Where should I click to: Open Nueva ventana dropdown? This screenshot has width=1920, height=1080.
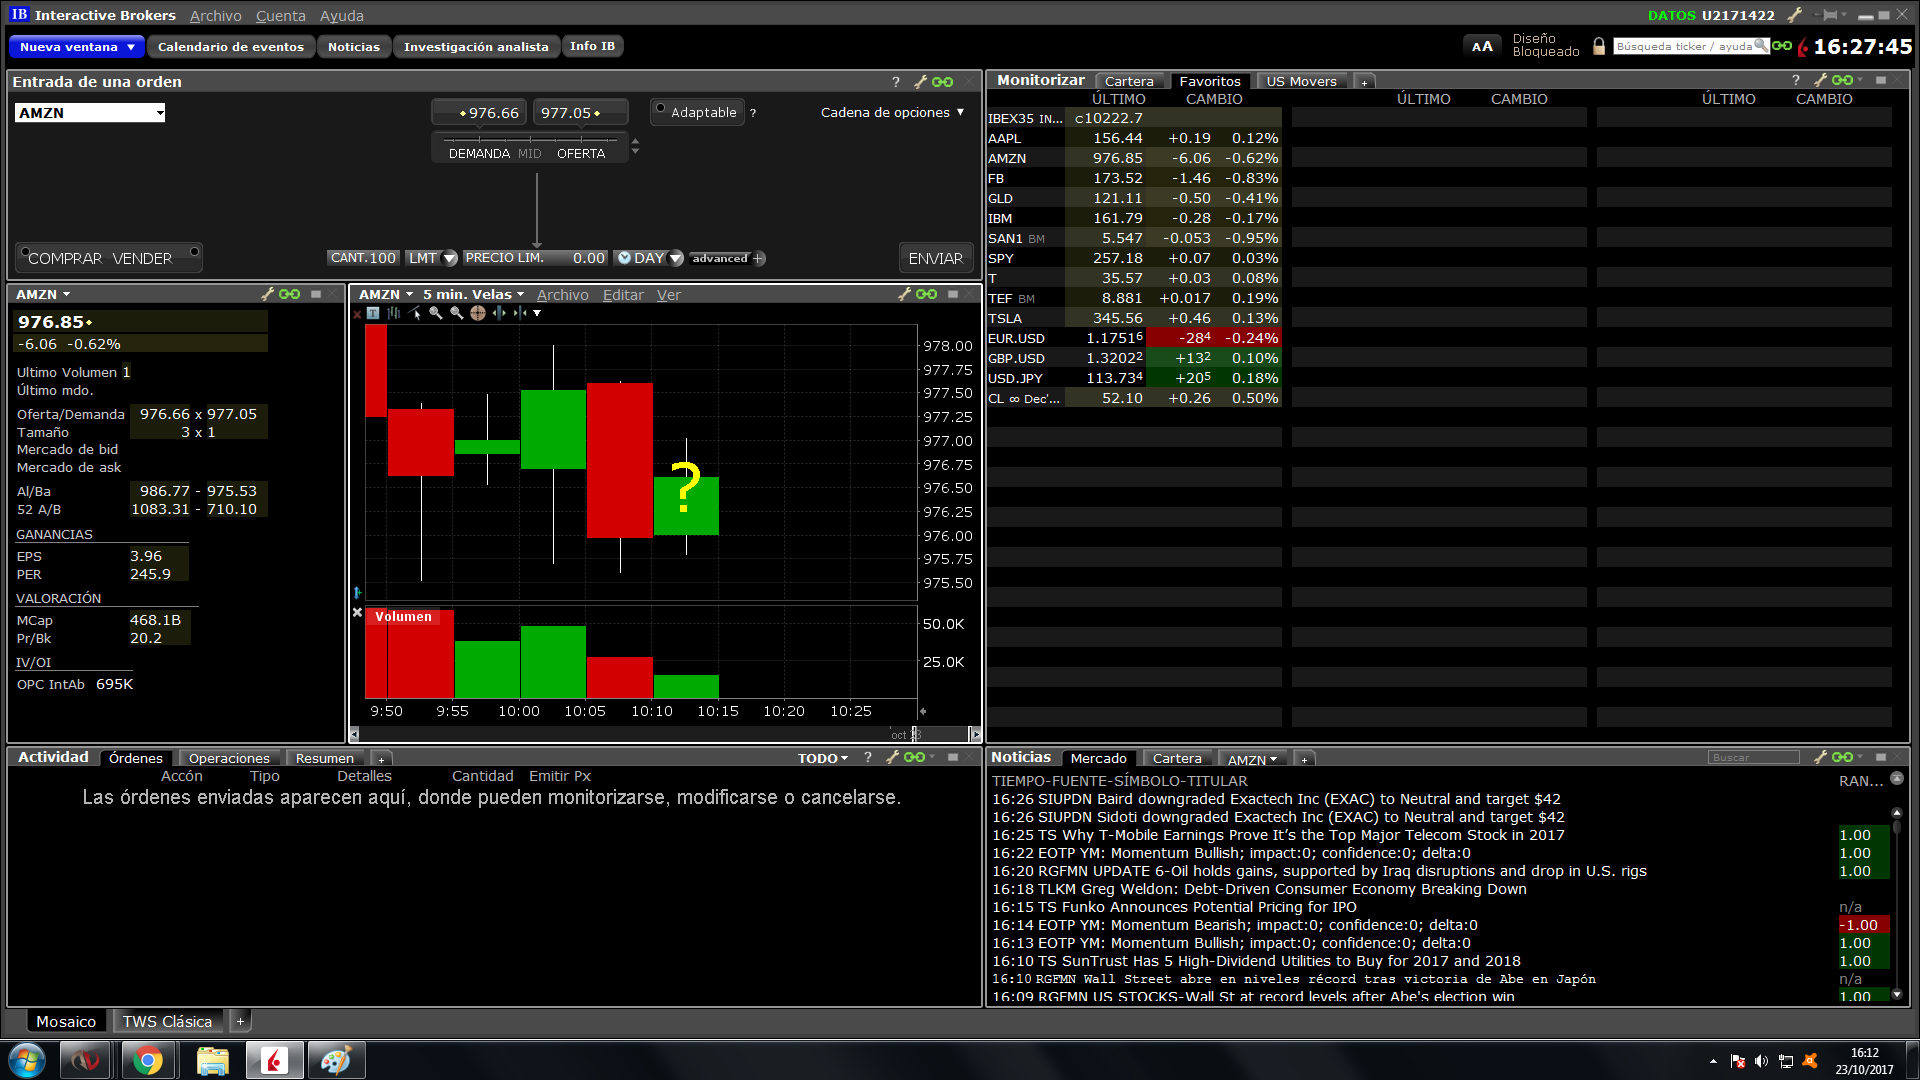click(77, 47)
